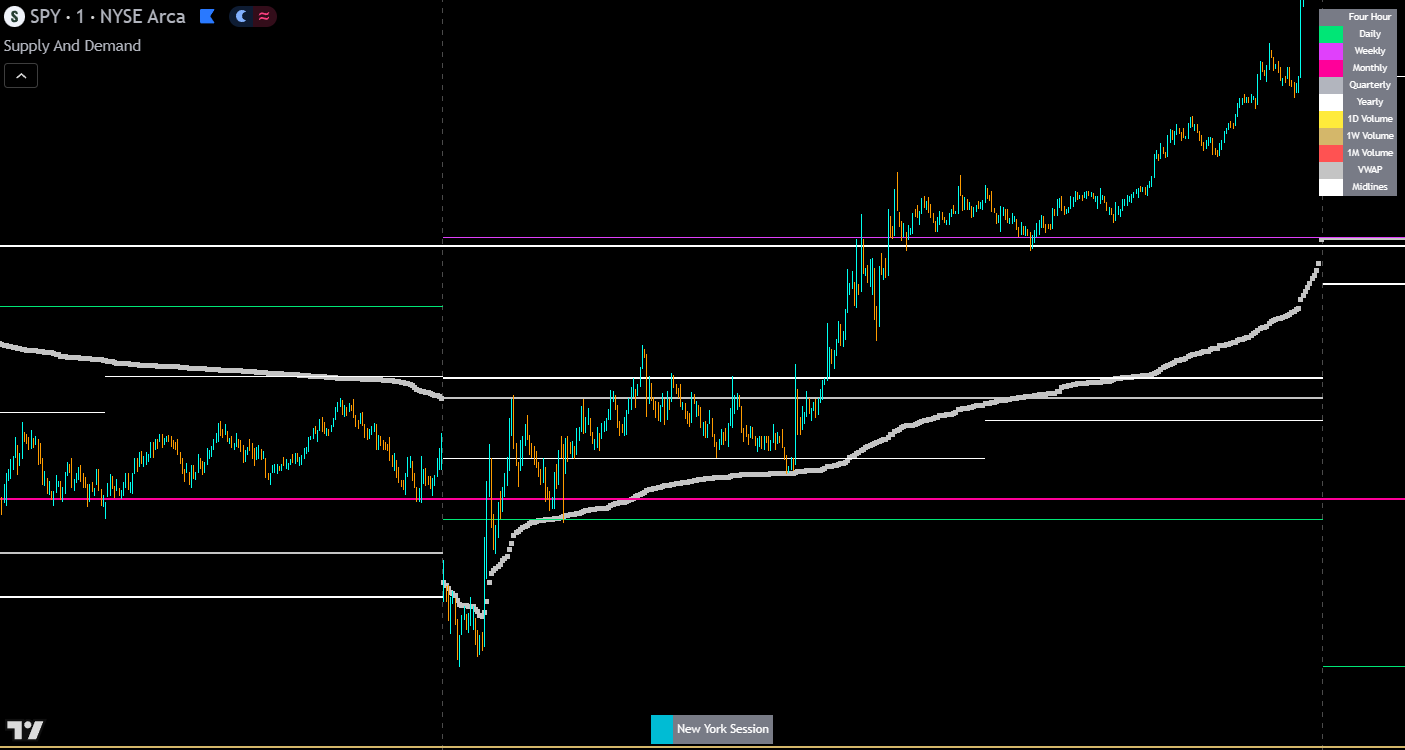Click the light gray VWAP color swatch

pos(1331,170)
